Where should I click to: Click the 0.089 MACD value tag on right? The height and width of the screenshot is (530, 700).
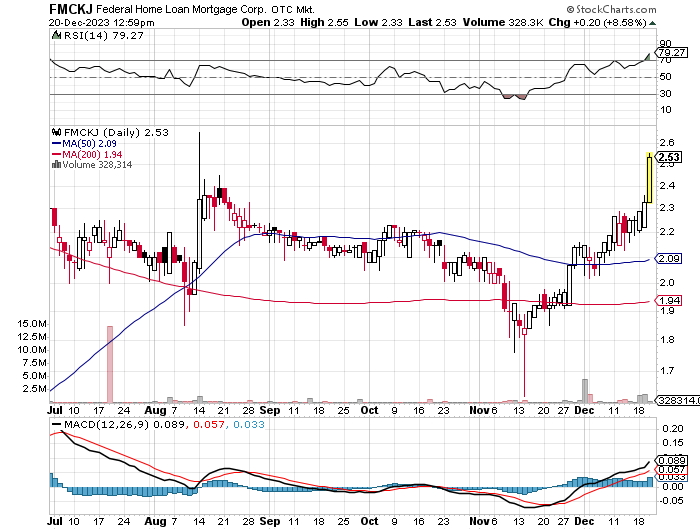[671, 460]
